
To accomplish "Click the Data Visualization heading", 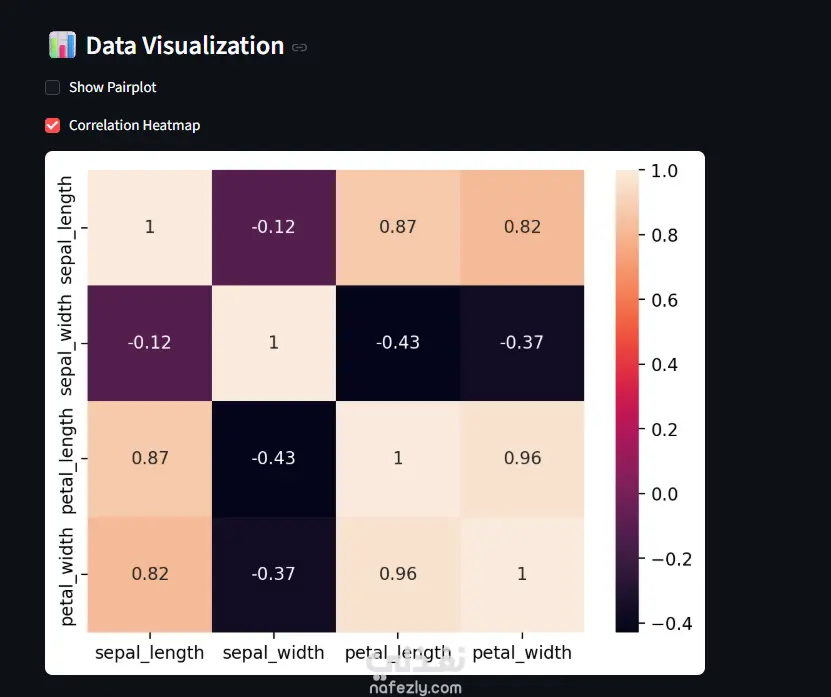I will [185, 46].
